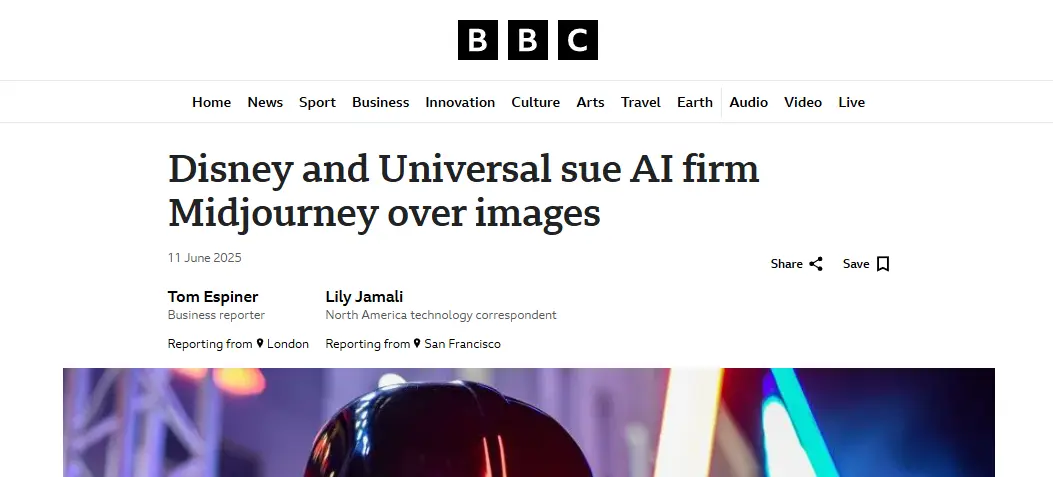The width and height of the screenshot is (1053, 477).
Task: Click the share icon
Action: coord(816,264)
